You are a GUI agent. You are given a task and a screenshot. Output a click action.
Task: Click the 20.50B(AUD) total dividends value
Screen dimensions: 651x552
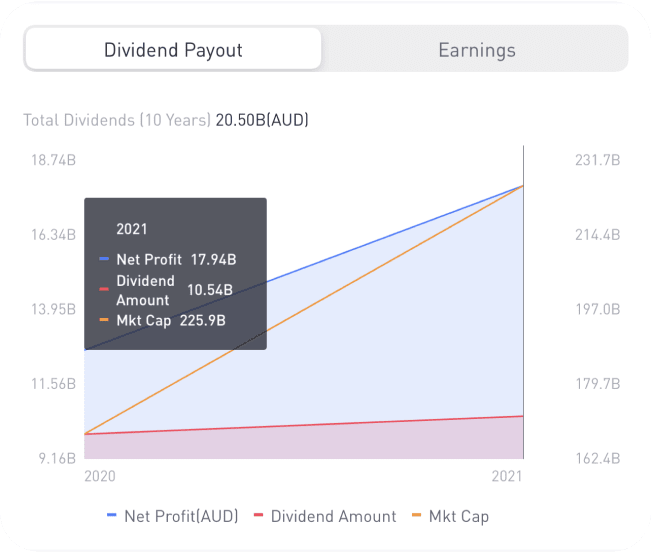coord(262,120)
